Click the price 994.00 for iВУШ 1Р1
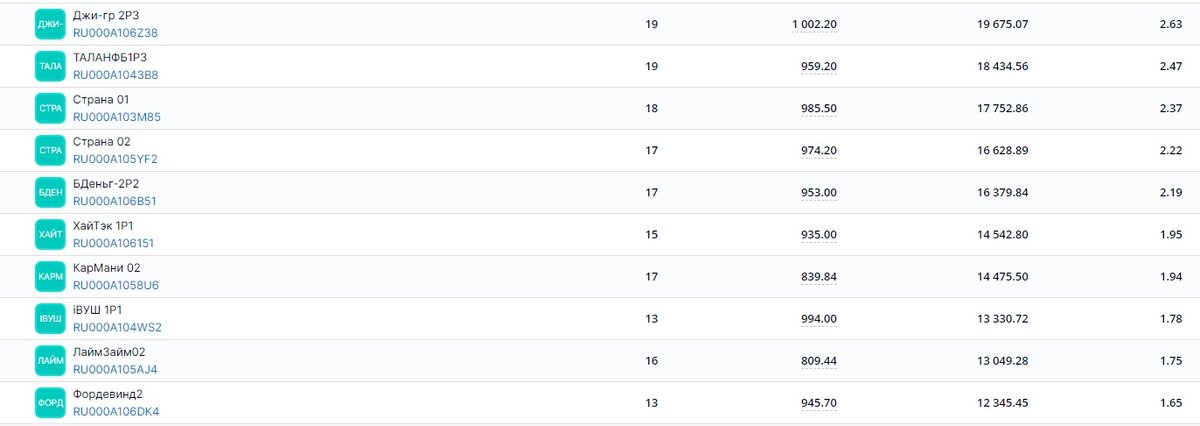 (x=819, y=318)
